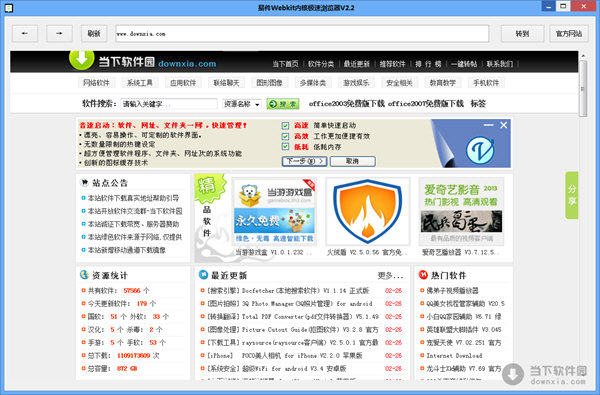The height and width of the screenshot is (395, 600).
Task: Click the 刷新 refresh button
Action: (x=94, y=34)
